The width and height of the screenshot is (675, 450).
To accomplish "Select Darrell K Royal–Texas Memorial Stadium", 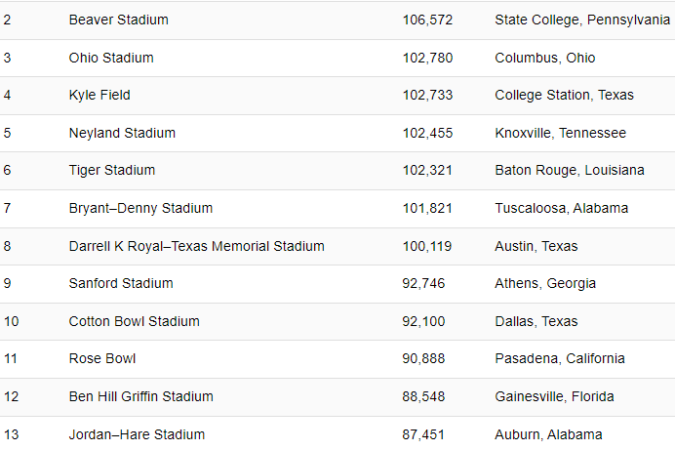I will [x=197, y=246].
